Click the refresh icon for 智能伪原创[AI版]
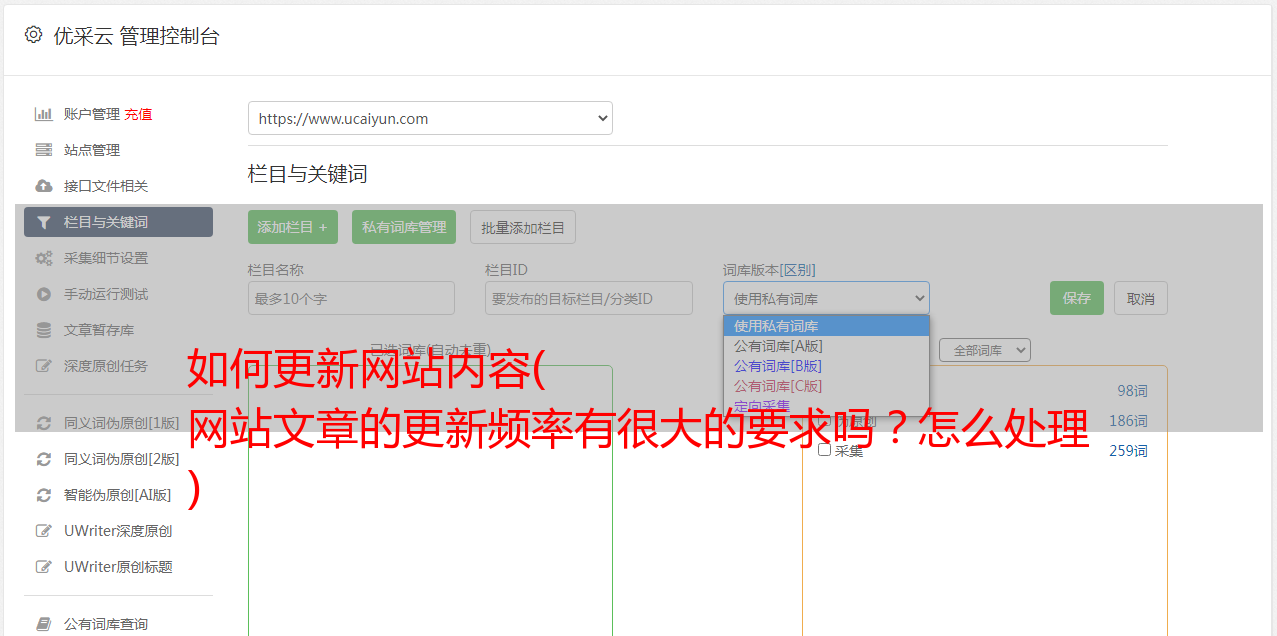The width and height of the screenshot is (1277, 636). point(43,495)
